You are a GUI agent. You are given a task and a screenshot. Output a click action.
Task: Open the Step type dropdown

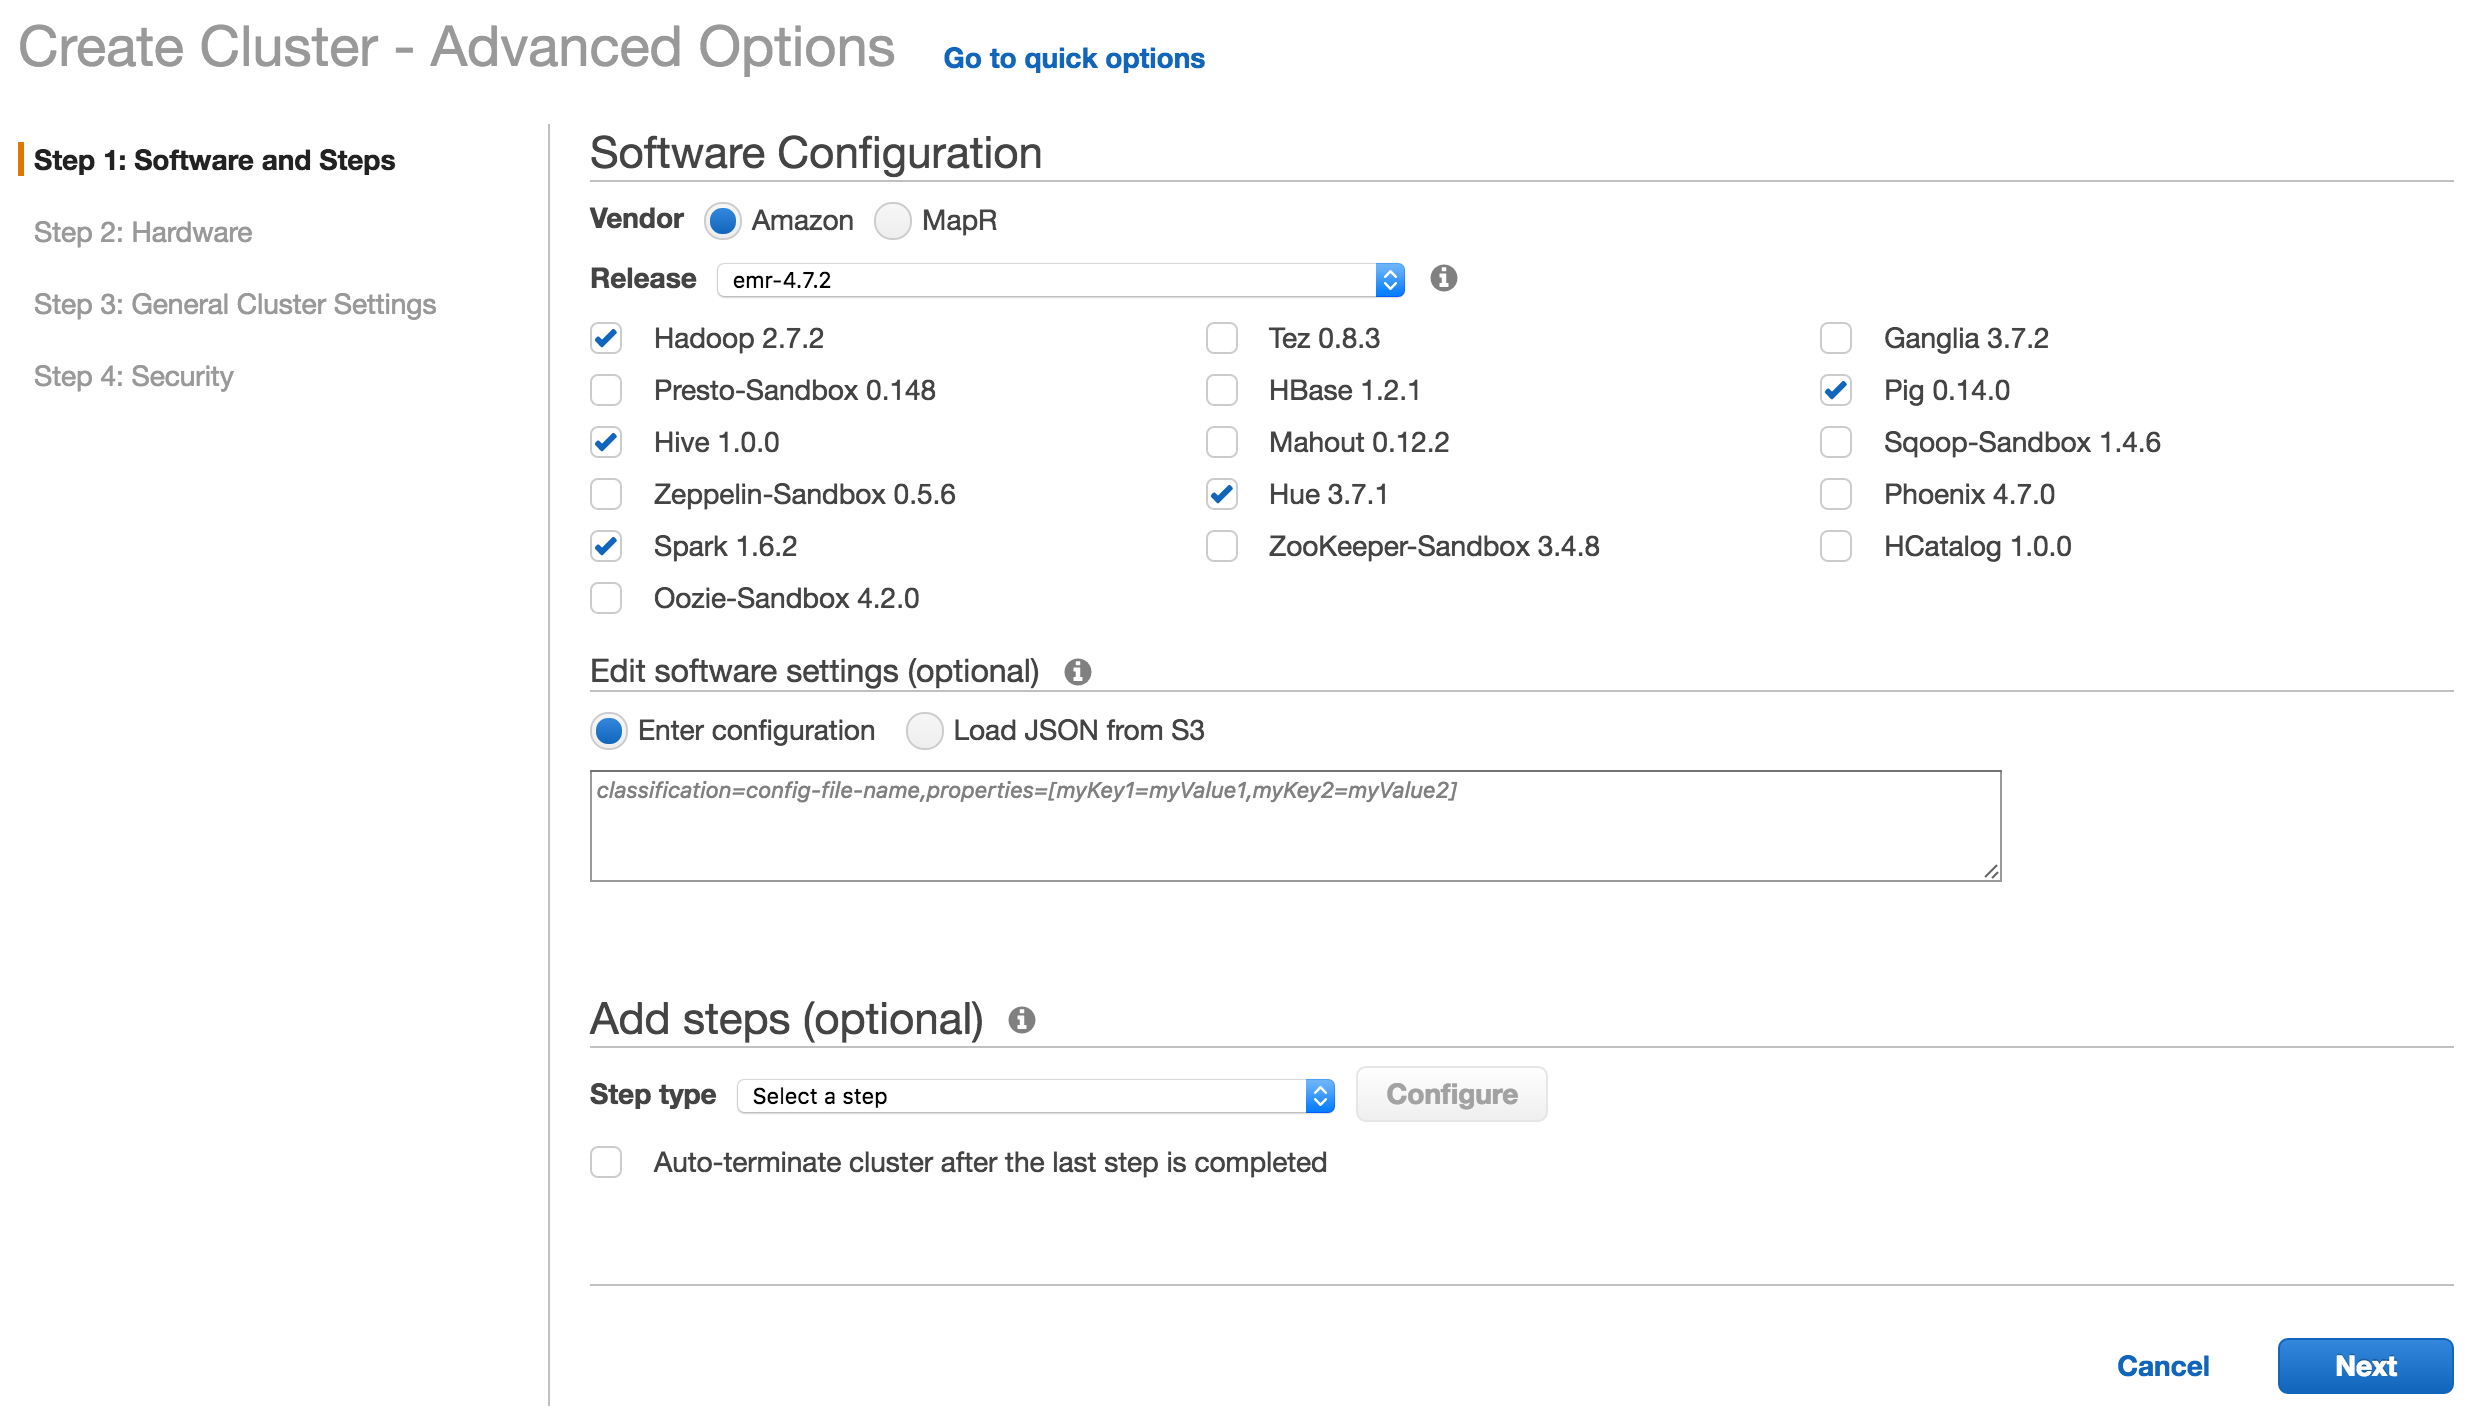(x=1035, y=1096)
